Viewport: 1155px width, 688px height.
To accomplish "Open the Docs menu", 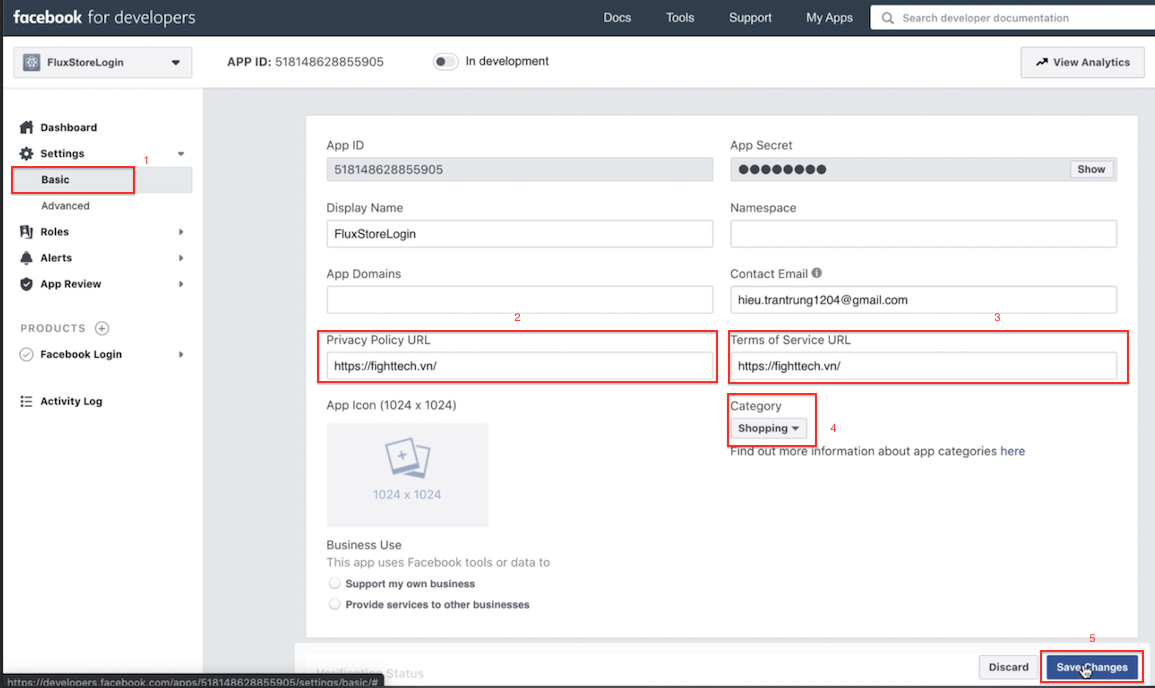I will click(x=617, y=18).
